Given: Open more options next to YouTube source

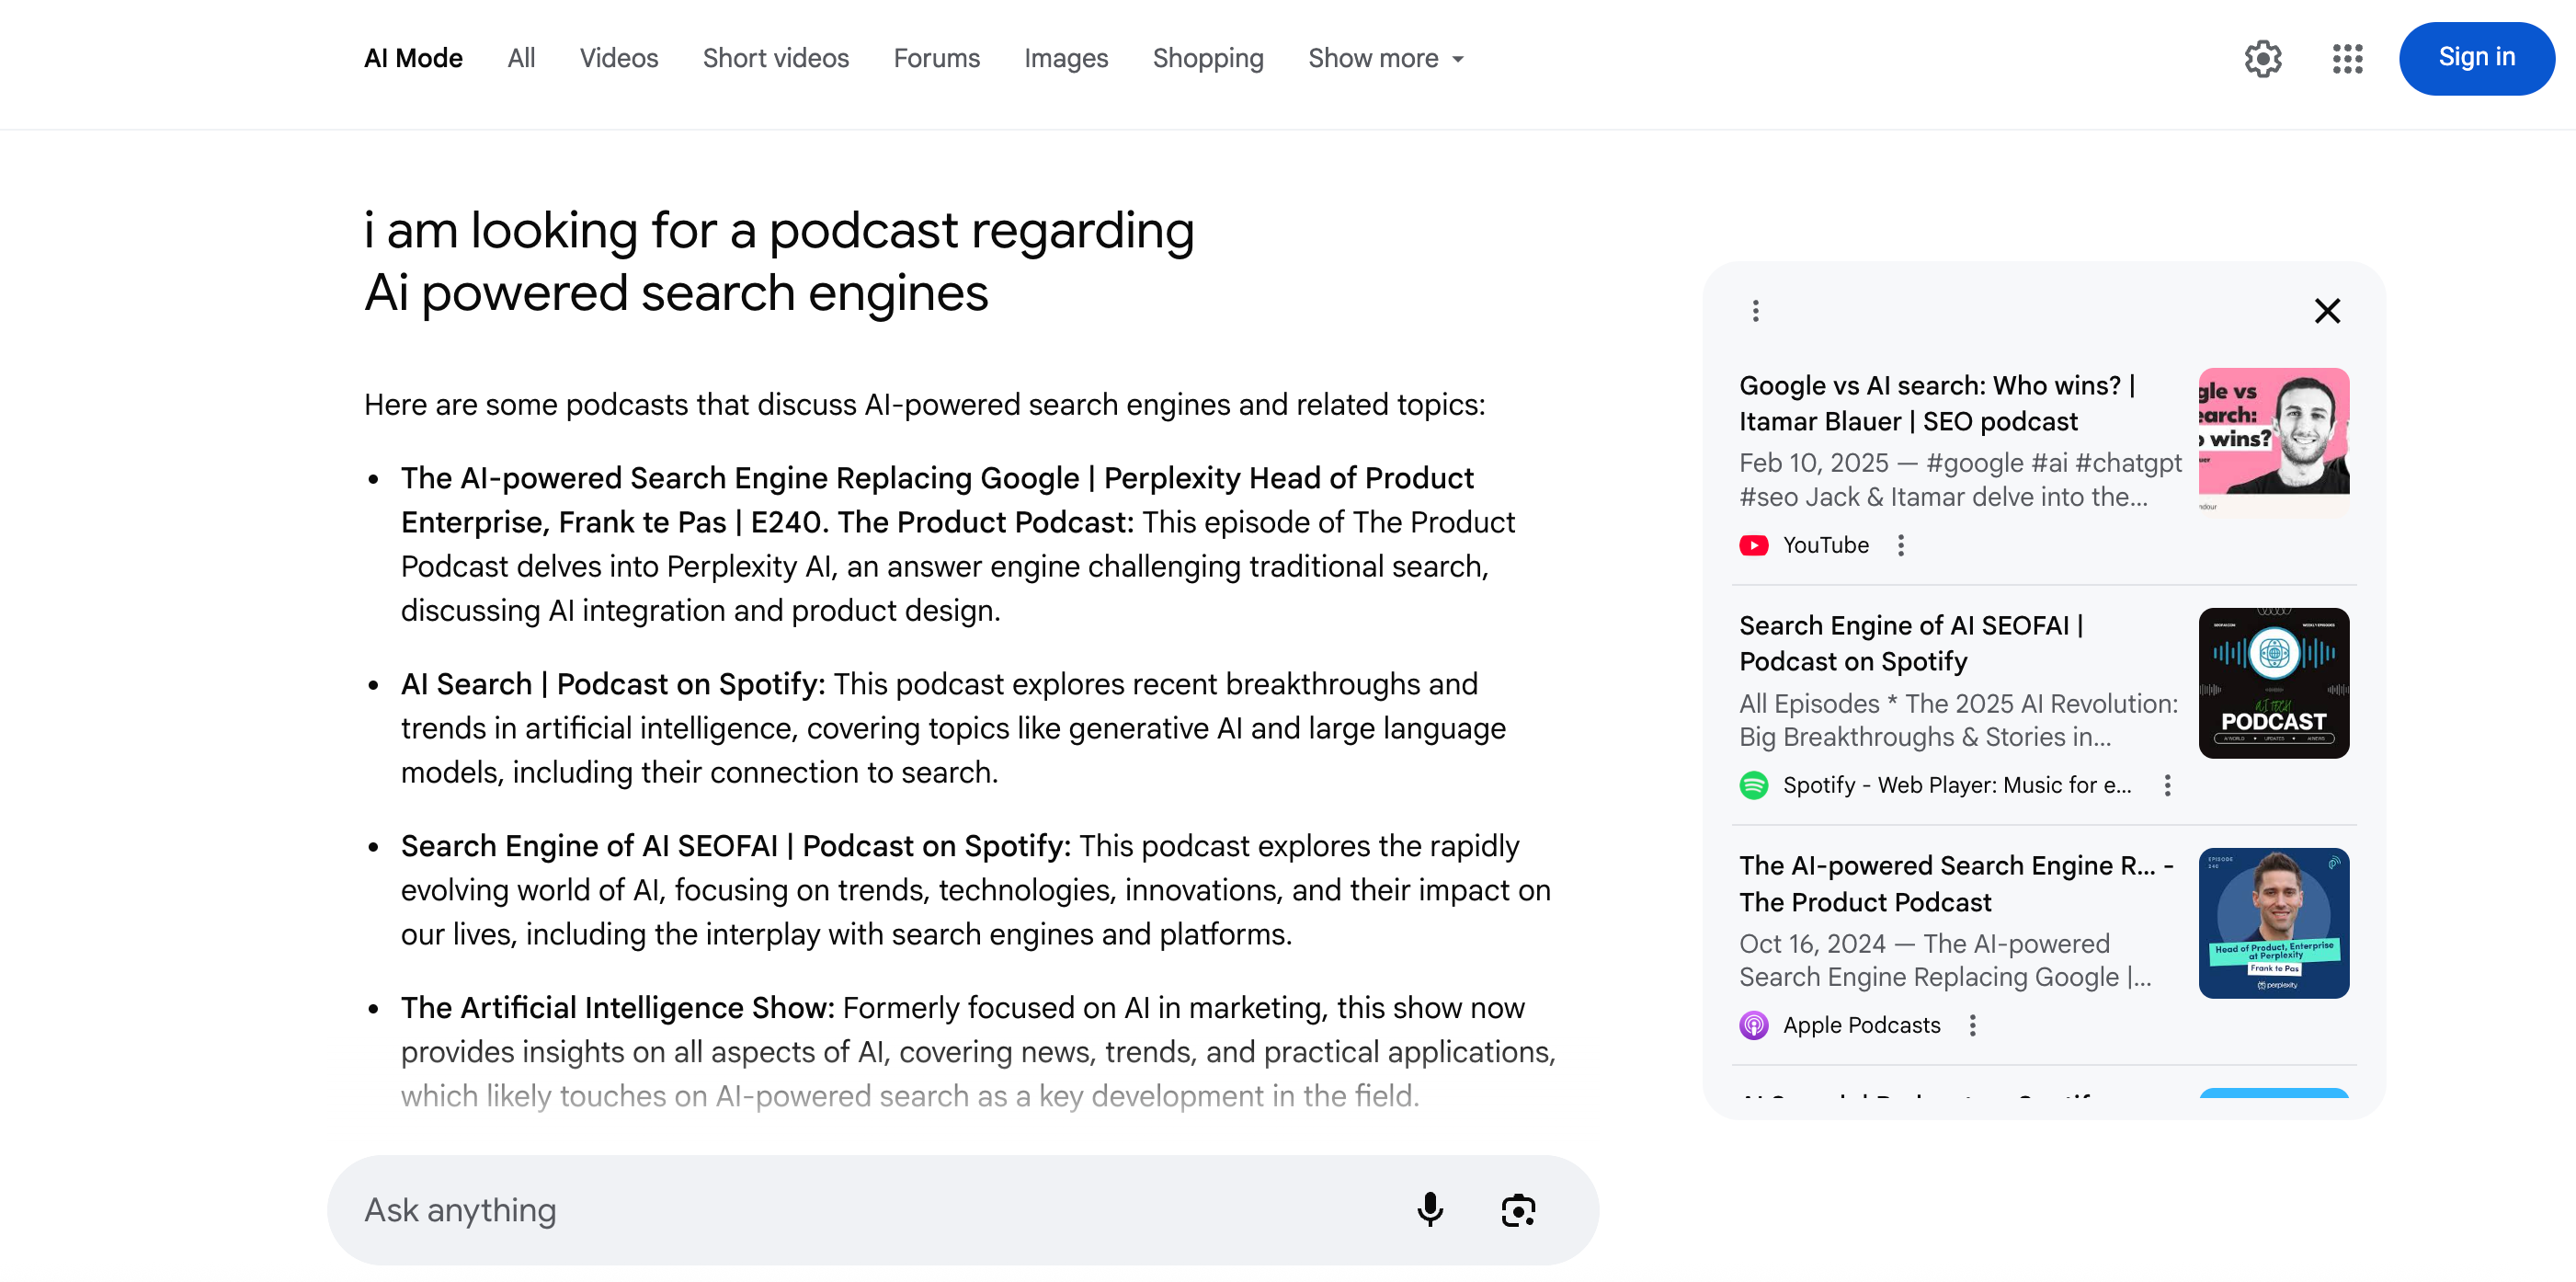Looking at the screenshot, I should tap(1901, 545).
